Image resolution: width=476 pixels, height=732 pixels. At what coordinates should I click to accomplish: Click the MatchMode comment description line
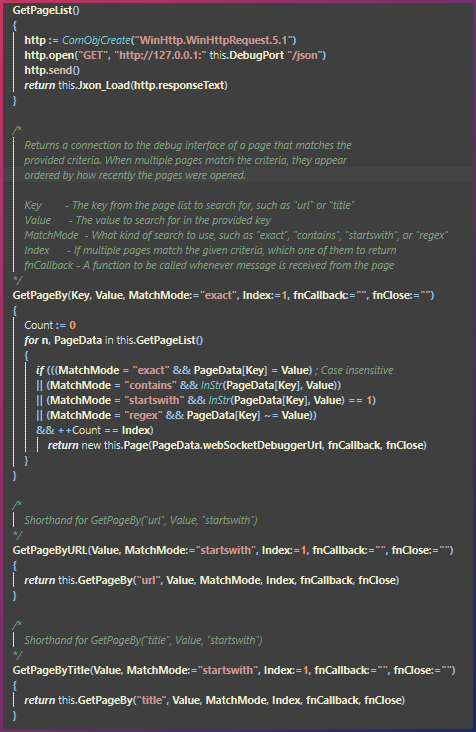[236, 235]
